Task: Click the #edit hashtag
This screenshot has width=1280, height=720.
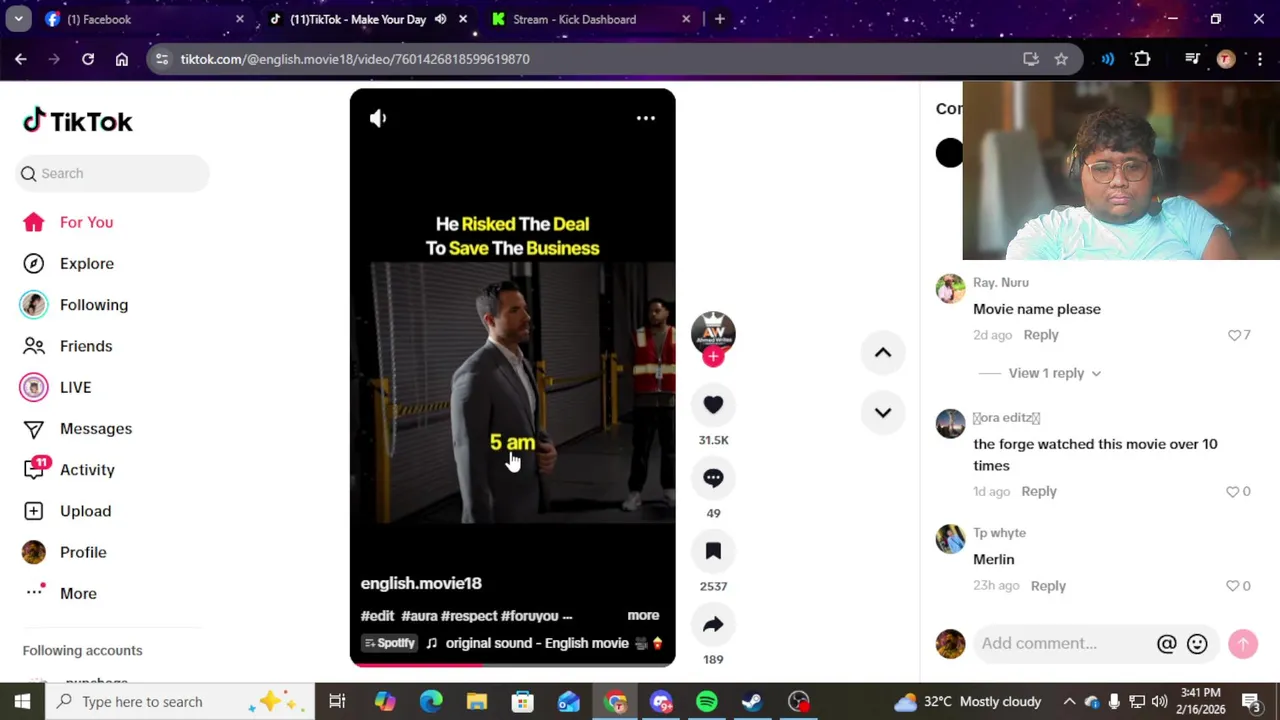Action: click(378, 616)
